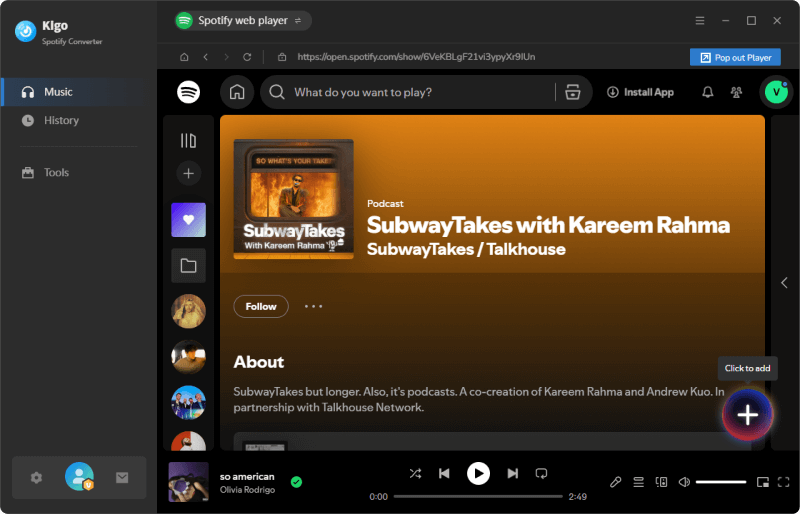This screenshot has width=800, height=514.
Task: Expand Your Library panel
Action: pos(188,141)
